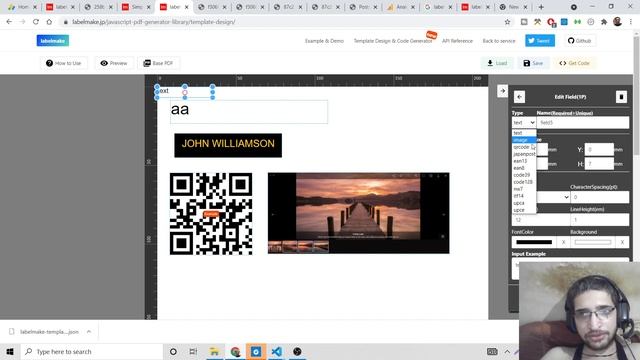Click the H height input

click(x=599, y=164)
